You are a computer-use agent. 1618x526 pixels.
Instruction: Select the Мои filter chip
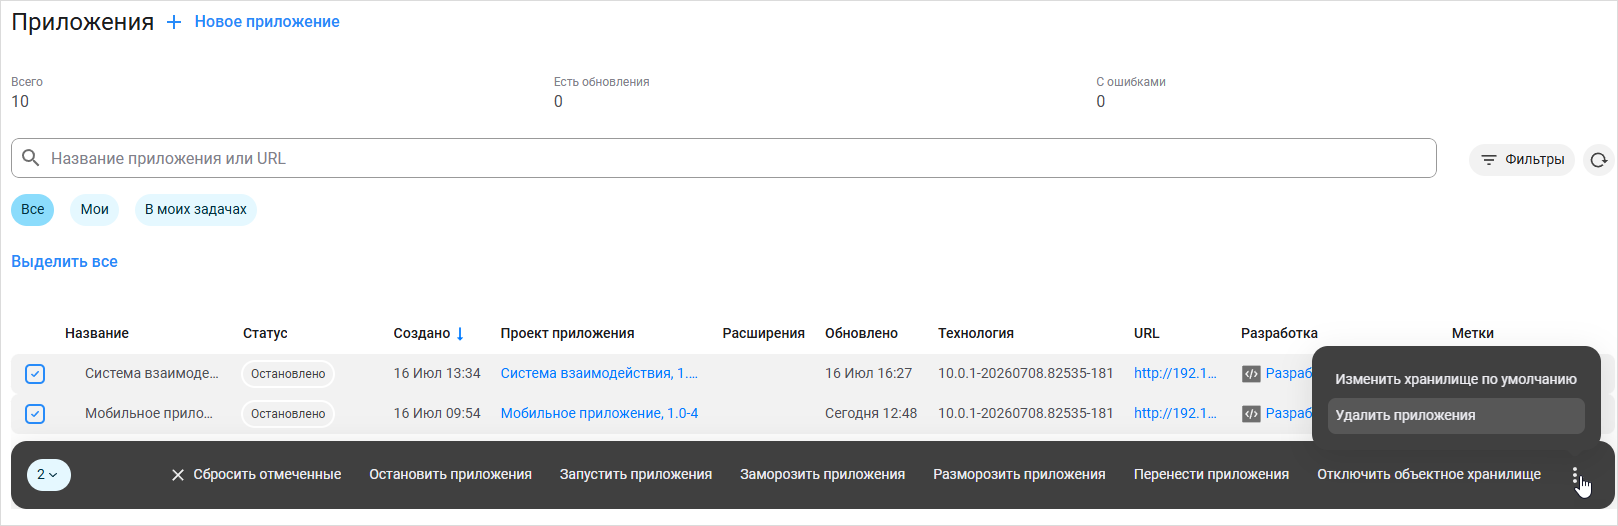pos(95,210)
